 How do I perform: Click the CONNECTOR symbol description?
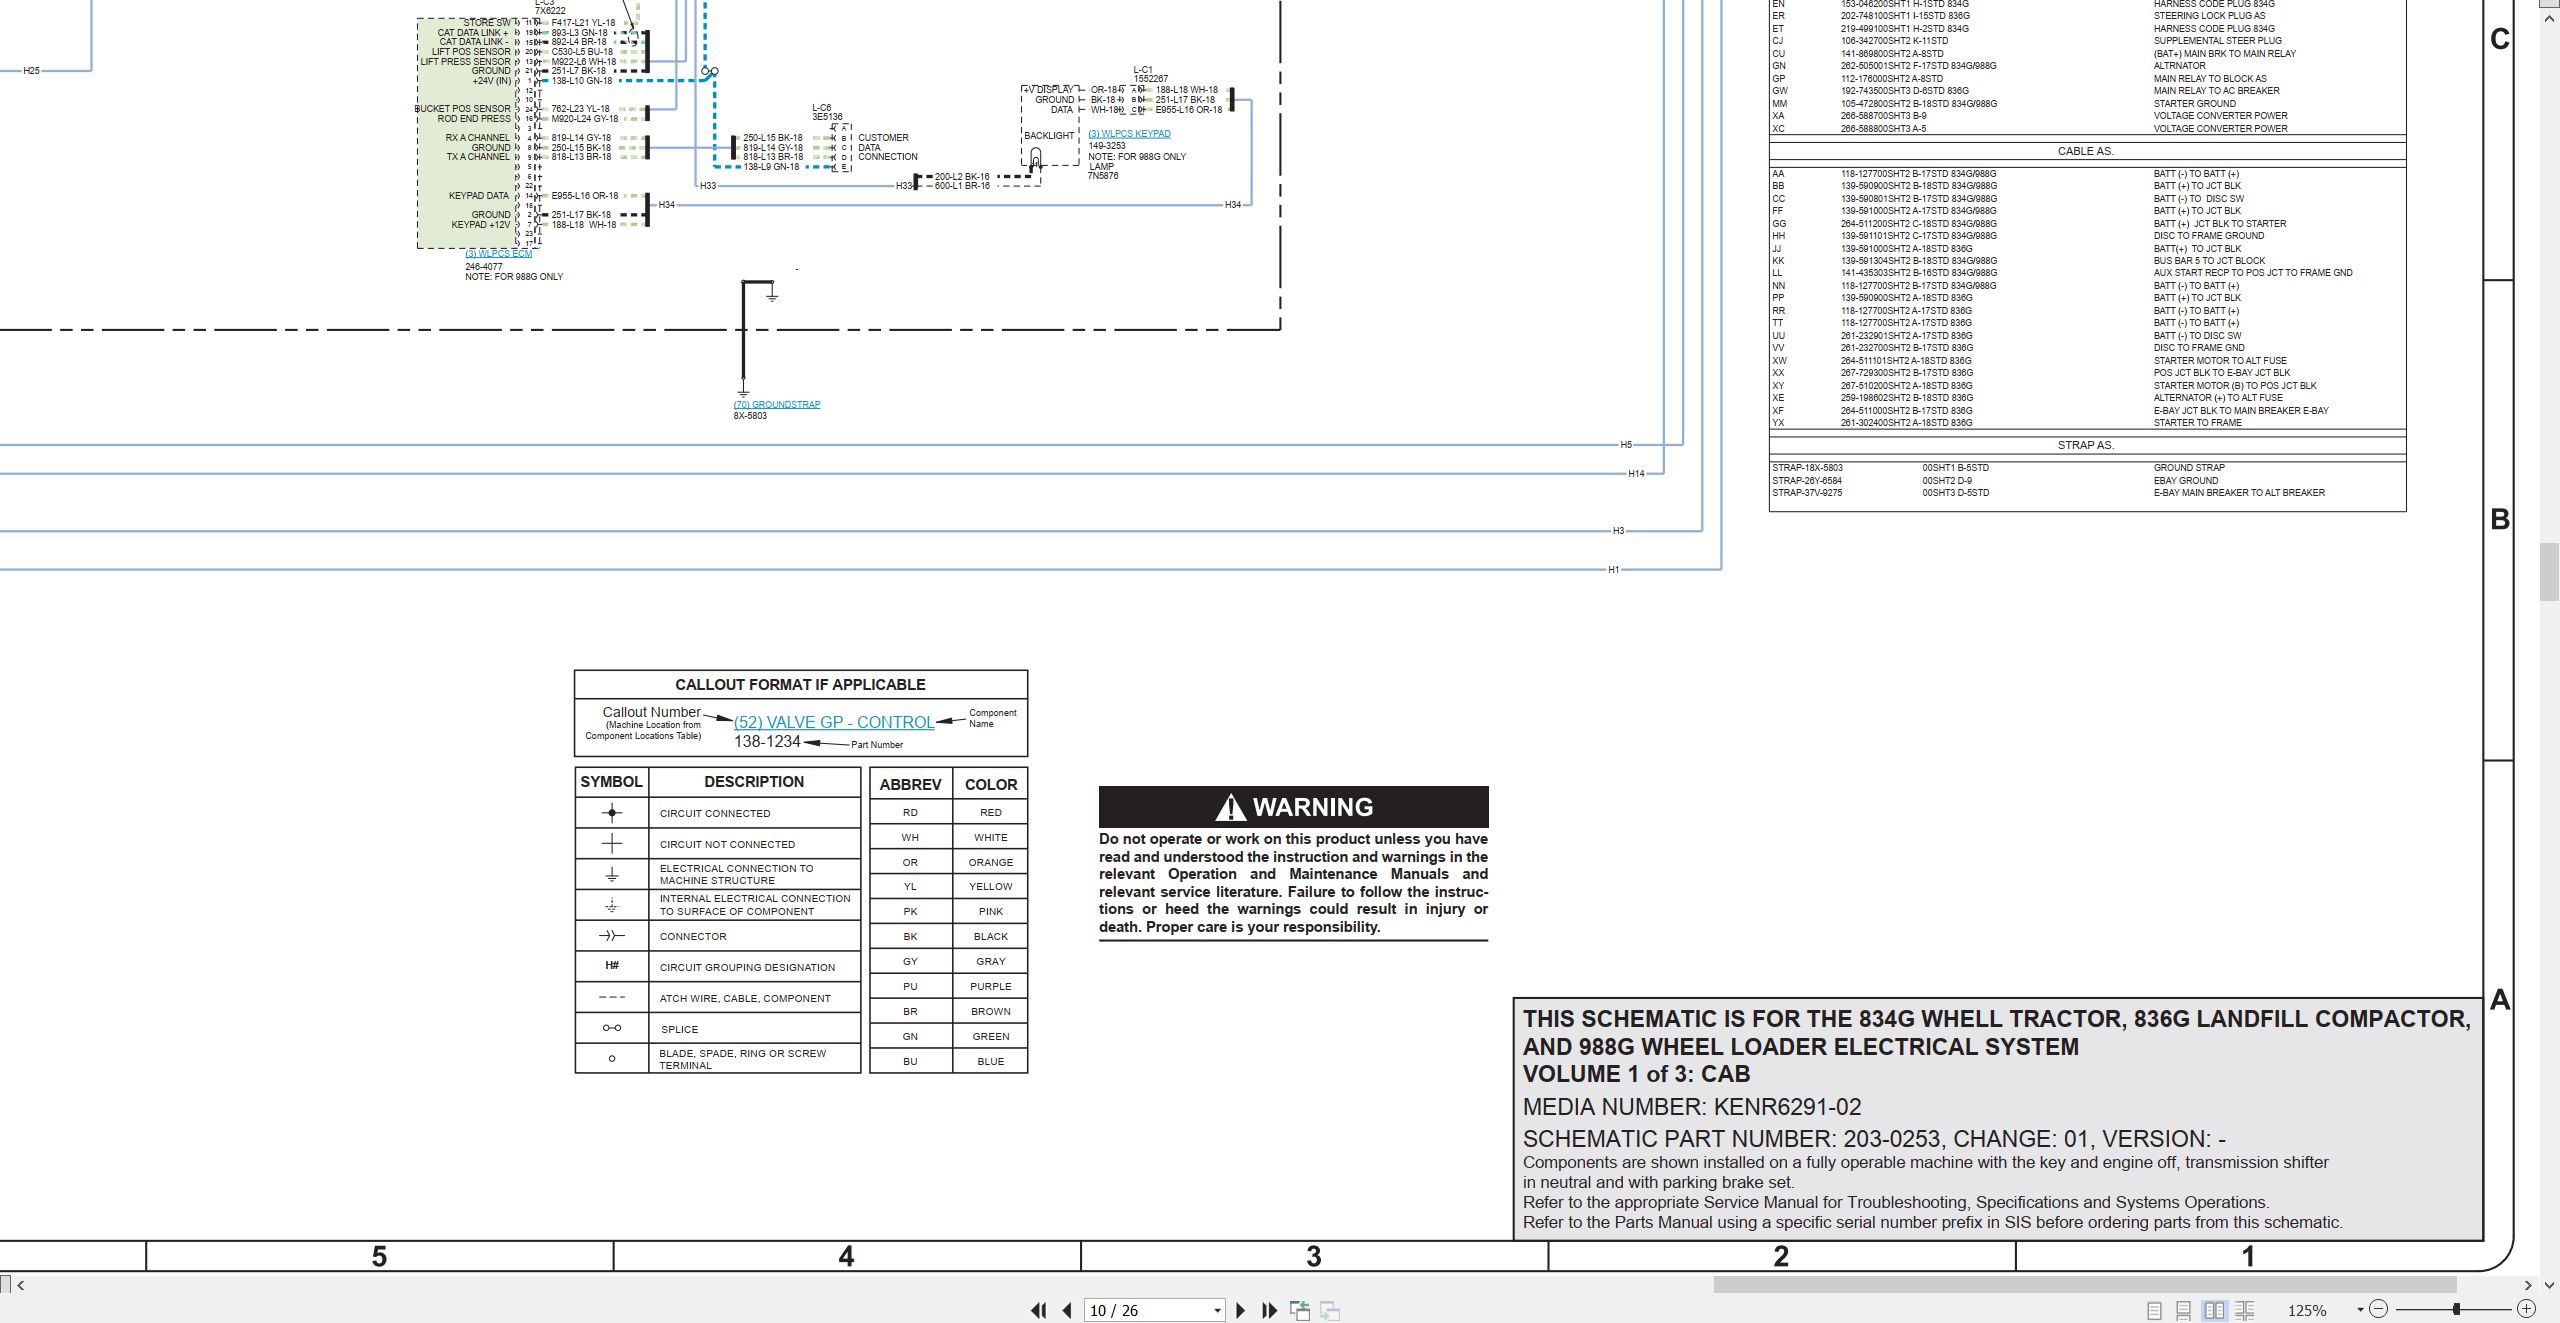click(x=693, y=937)
